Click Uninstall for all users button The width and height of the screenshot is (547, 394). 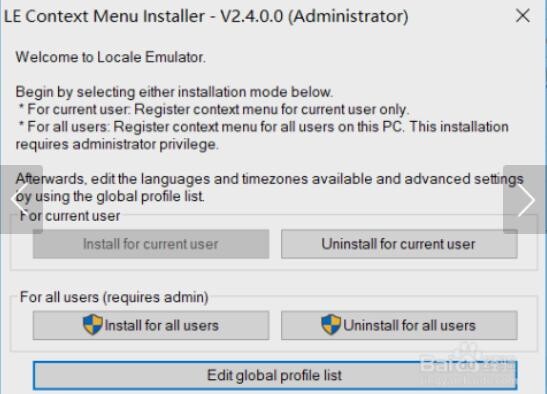tap(399, 325)
